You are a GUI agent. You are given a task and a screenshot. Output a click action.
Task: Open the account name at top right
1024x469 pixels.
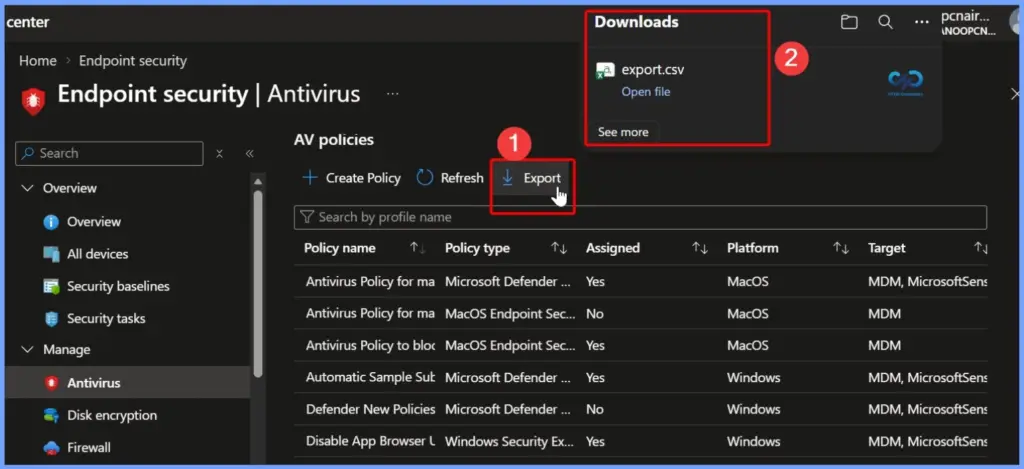coord(969,22)
